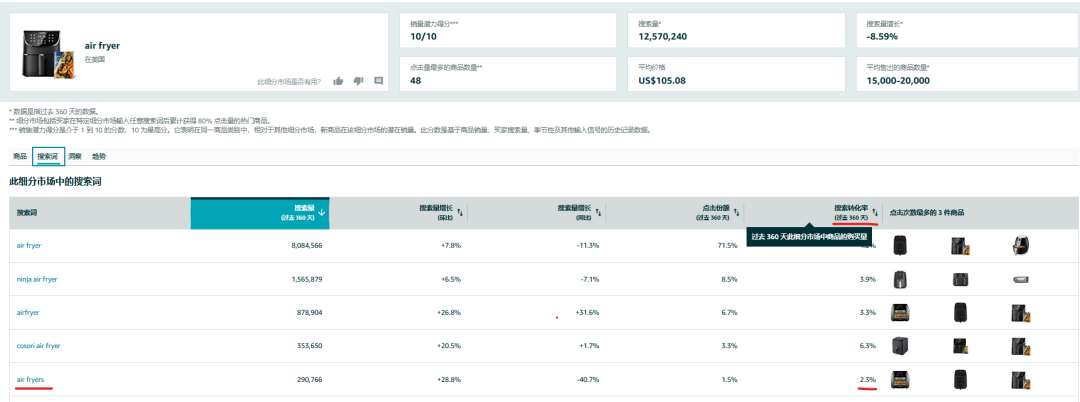Open the 趋势 tab
The width and height of the screenshot is (1080, 402).
pyautogui.click(x=99, y=157)
